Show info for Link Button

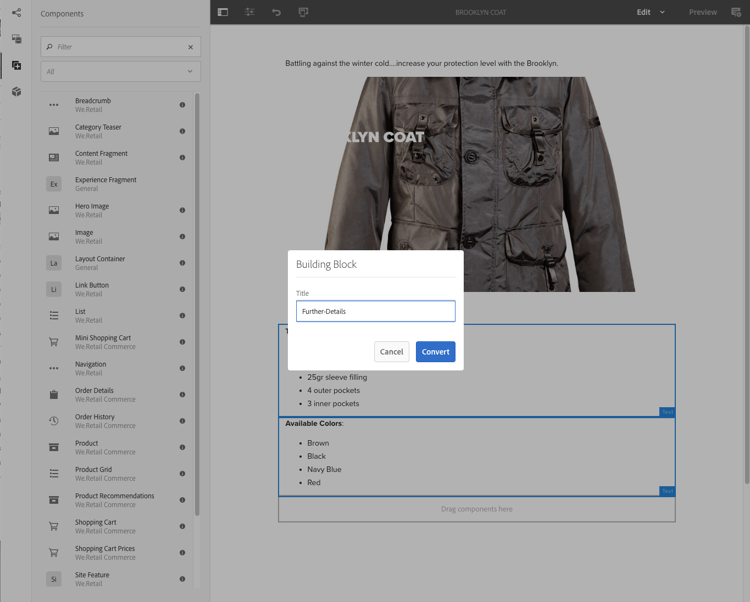click(182, 289)
